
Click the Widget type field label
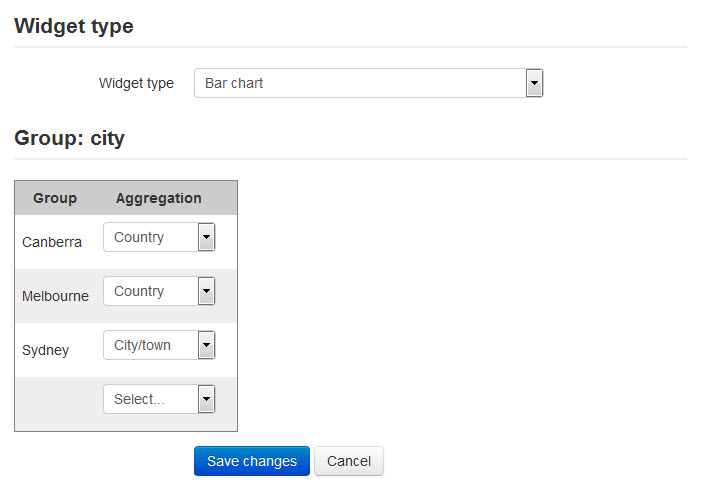pyautogui.click(x=136, y=84)
